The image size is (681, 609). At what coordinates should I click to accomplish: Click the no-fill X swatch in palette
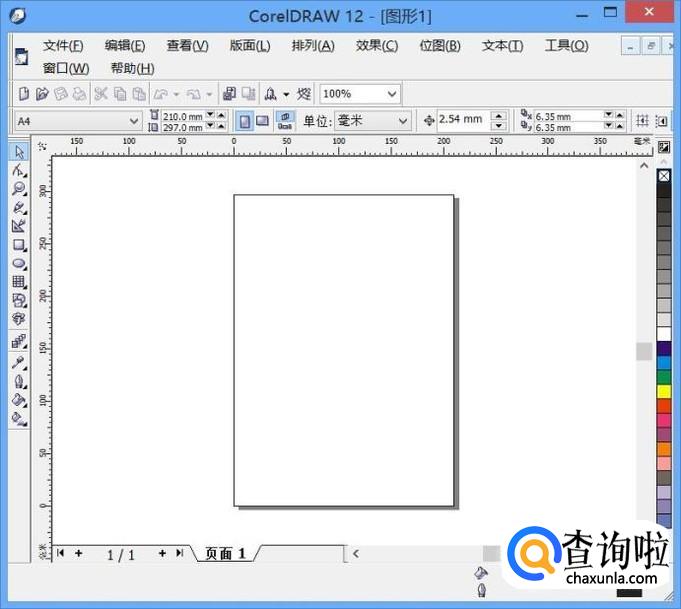pyautogui.click(x=664, y=176)
